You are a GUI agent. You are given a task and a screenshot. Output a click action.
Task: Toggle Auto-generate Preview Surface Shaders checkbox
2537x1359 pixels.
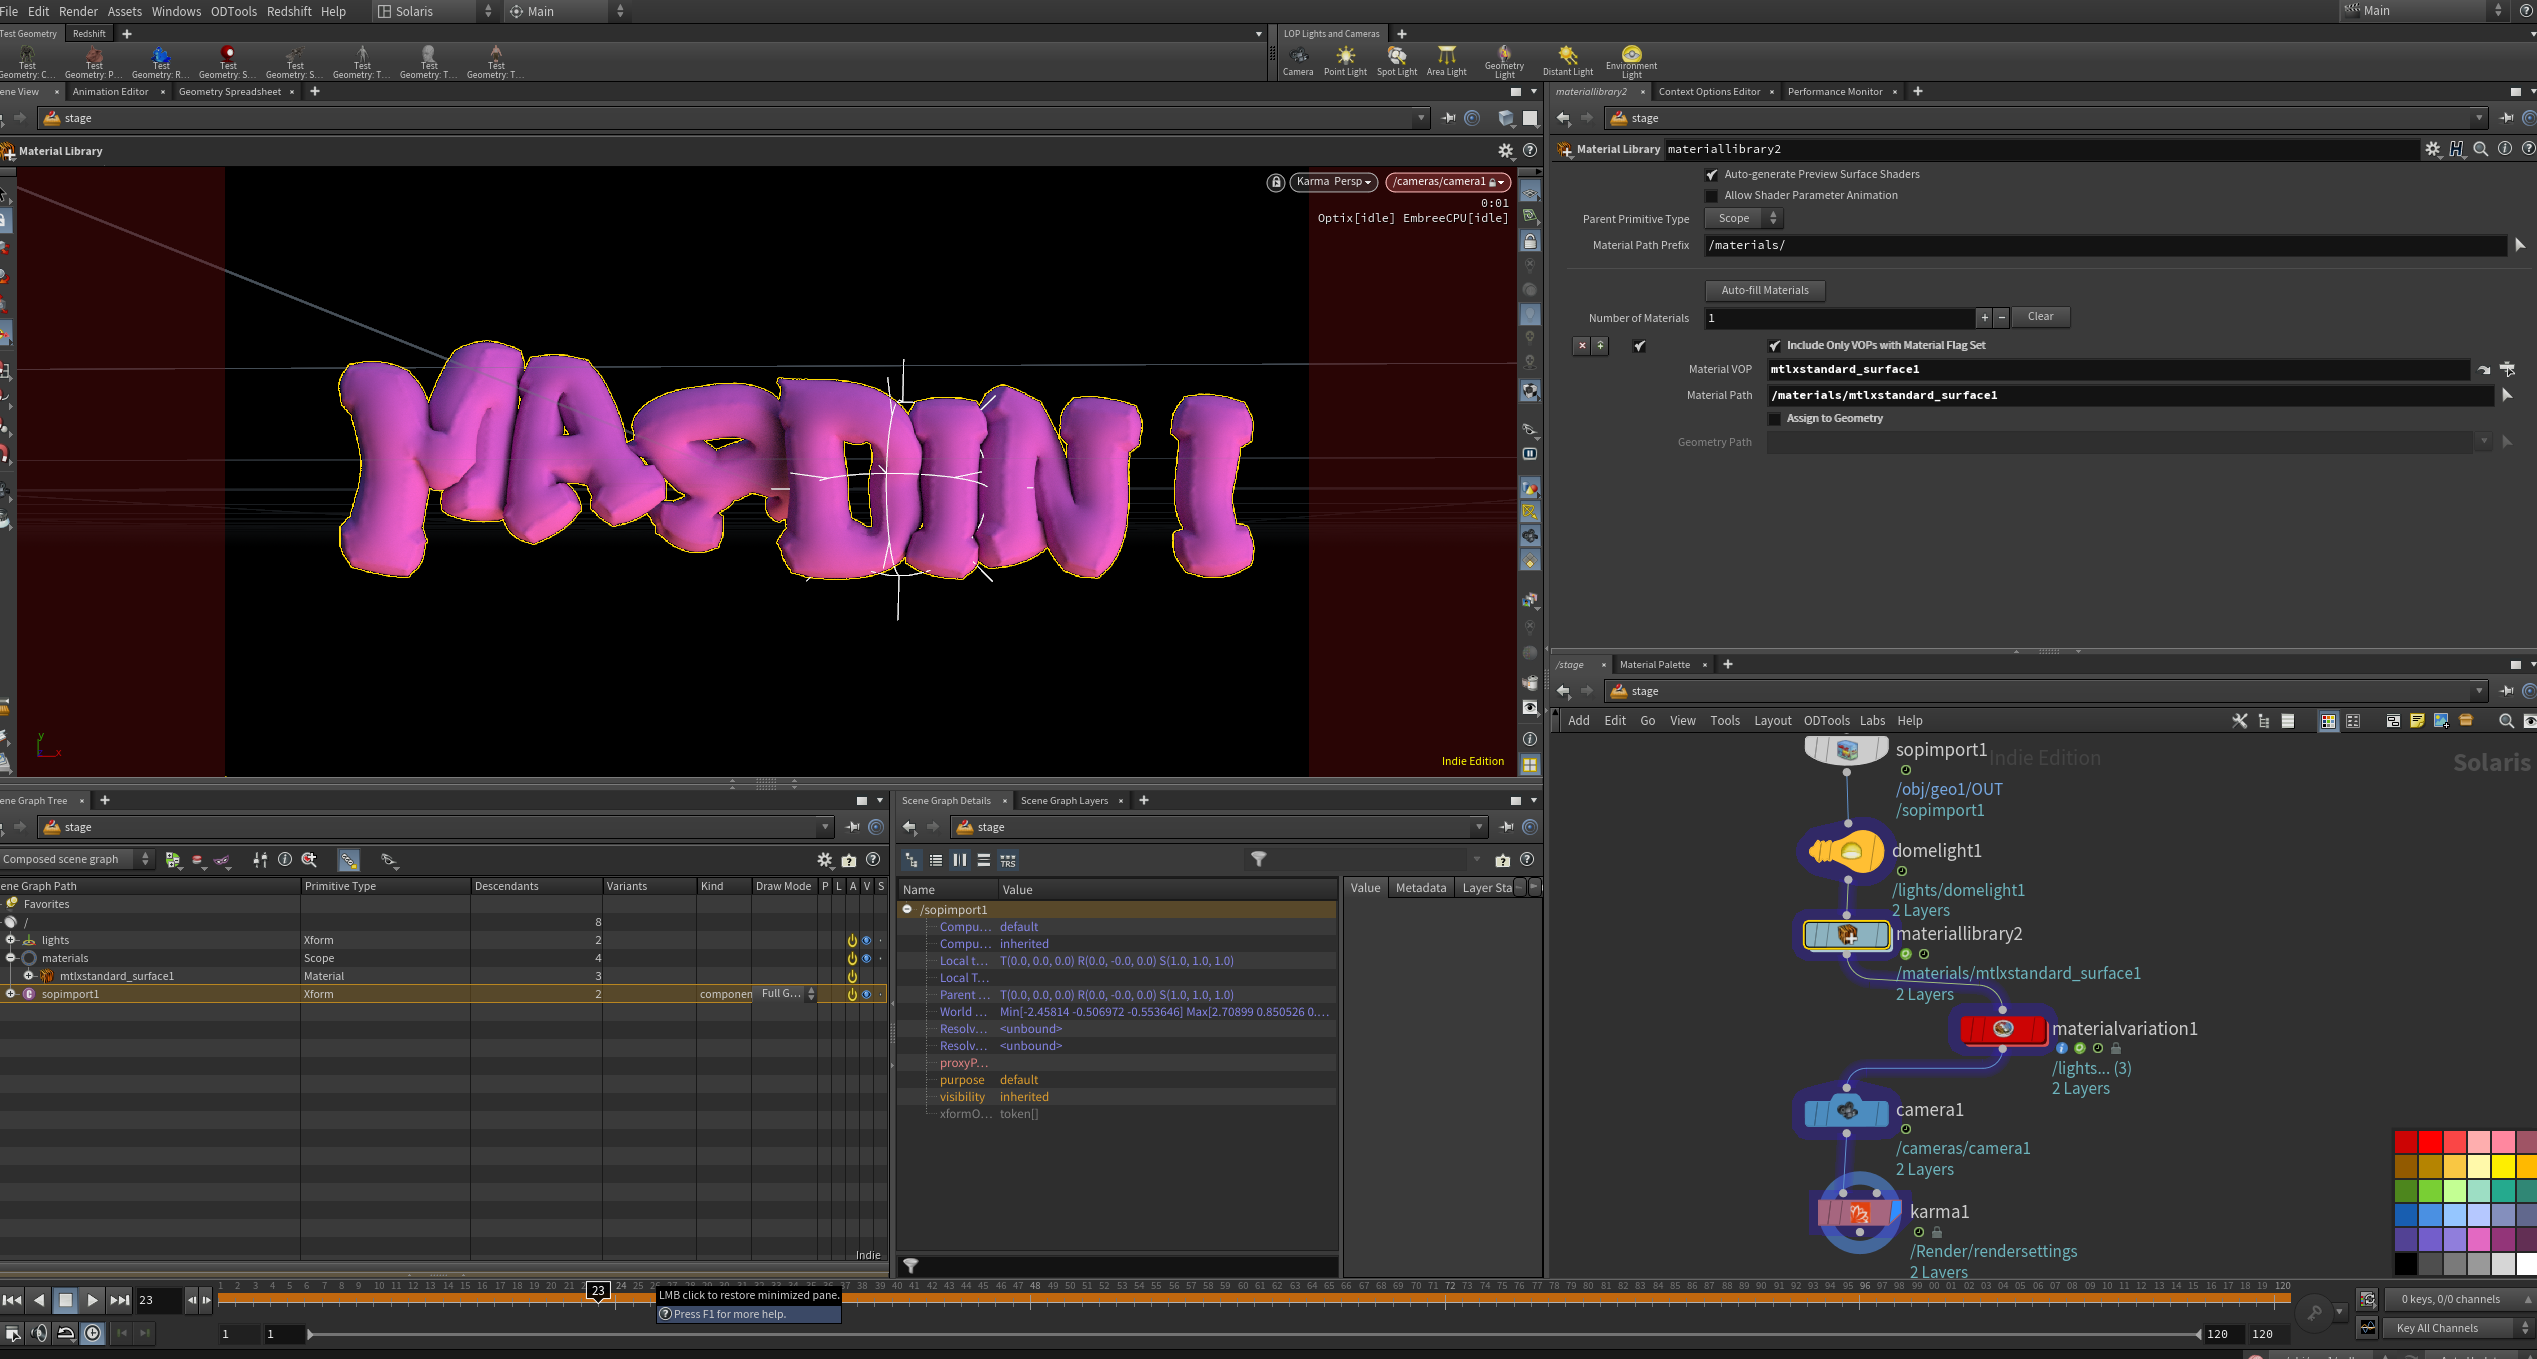pyautogui.click(x=1712, y=175)
